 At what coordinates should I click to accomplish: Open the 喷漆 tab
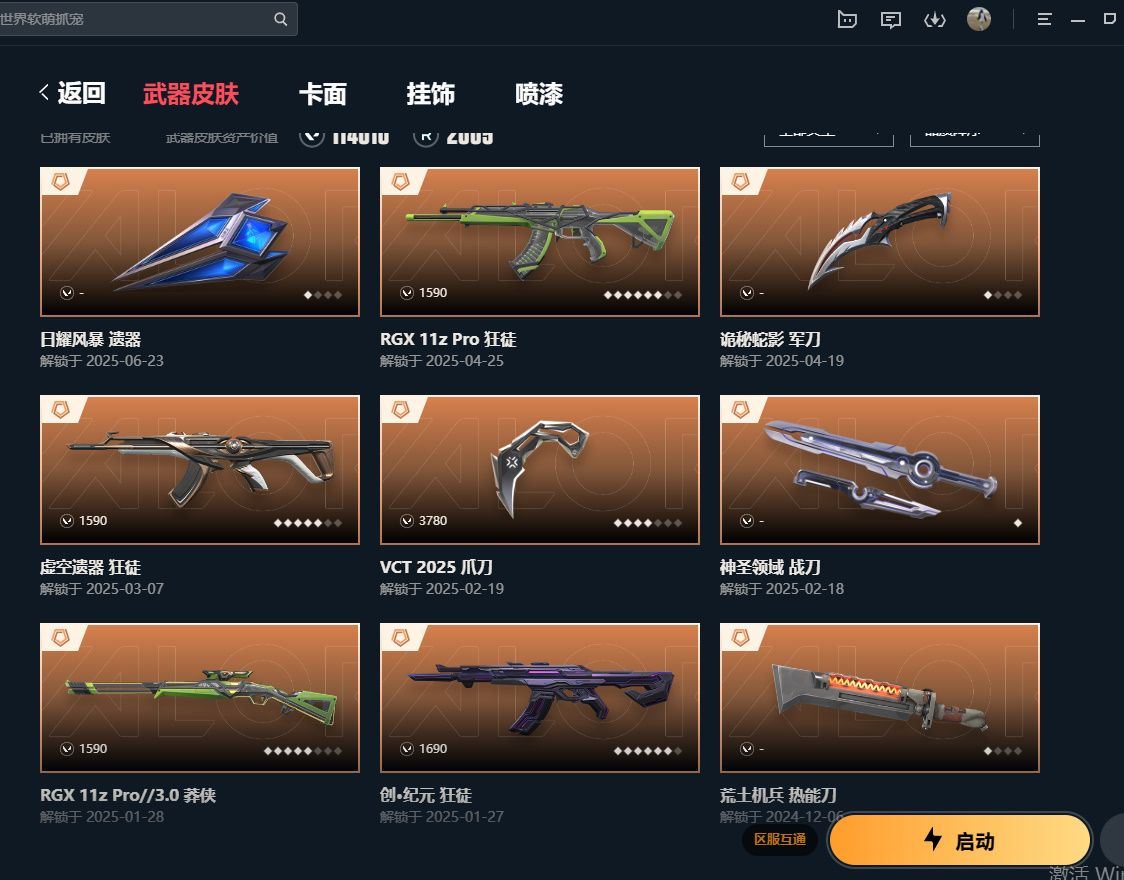click(x=539, y=94)
